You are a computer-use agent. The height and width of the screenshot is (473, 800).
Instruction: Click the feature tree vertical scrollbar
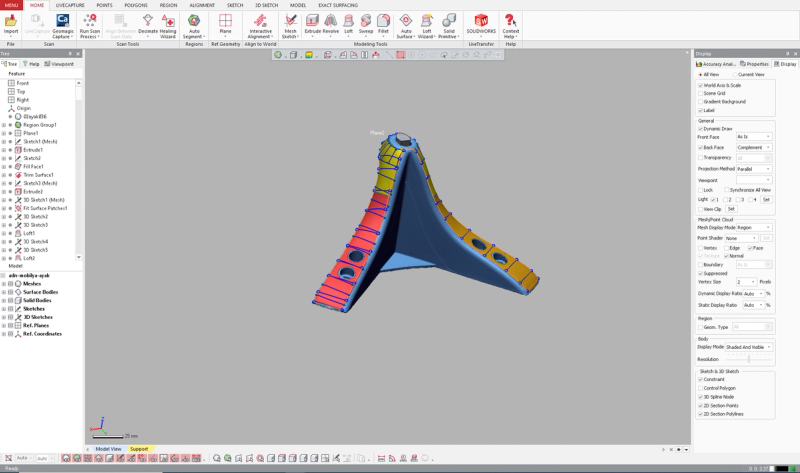pos(79,170)
